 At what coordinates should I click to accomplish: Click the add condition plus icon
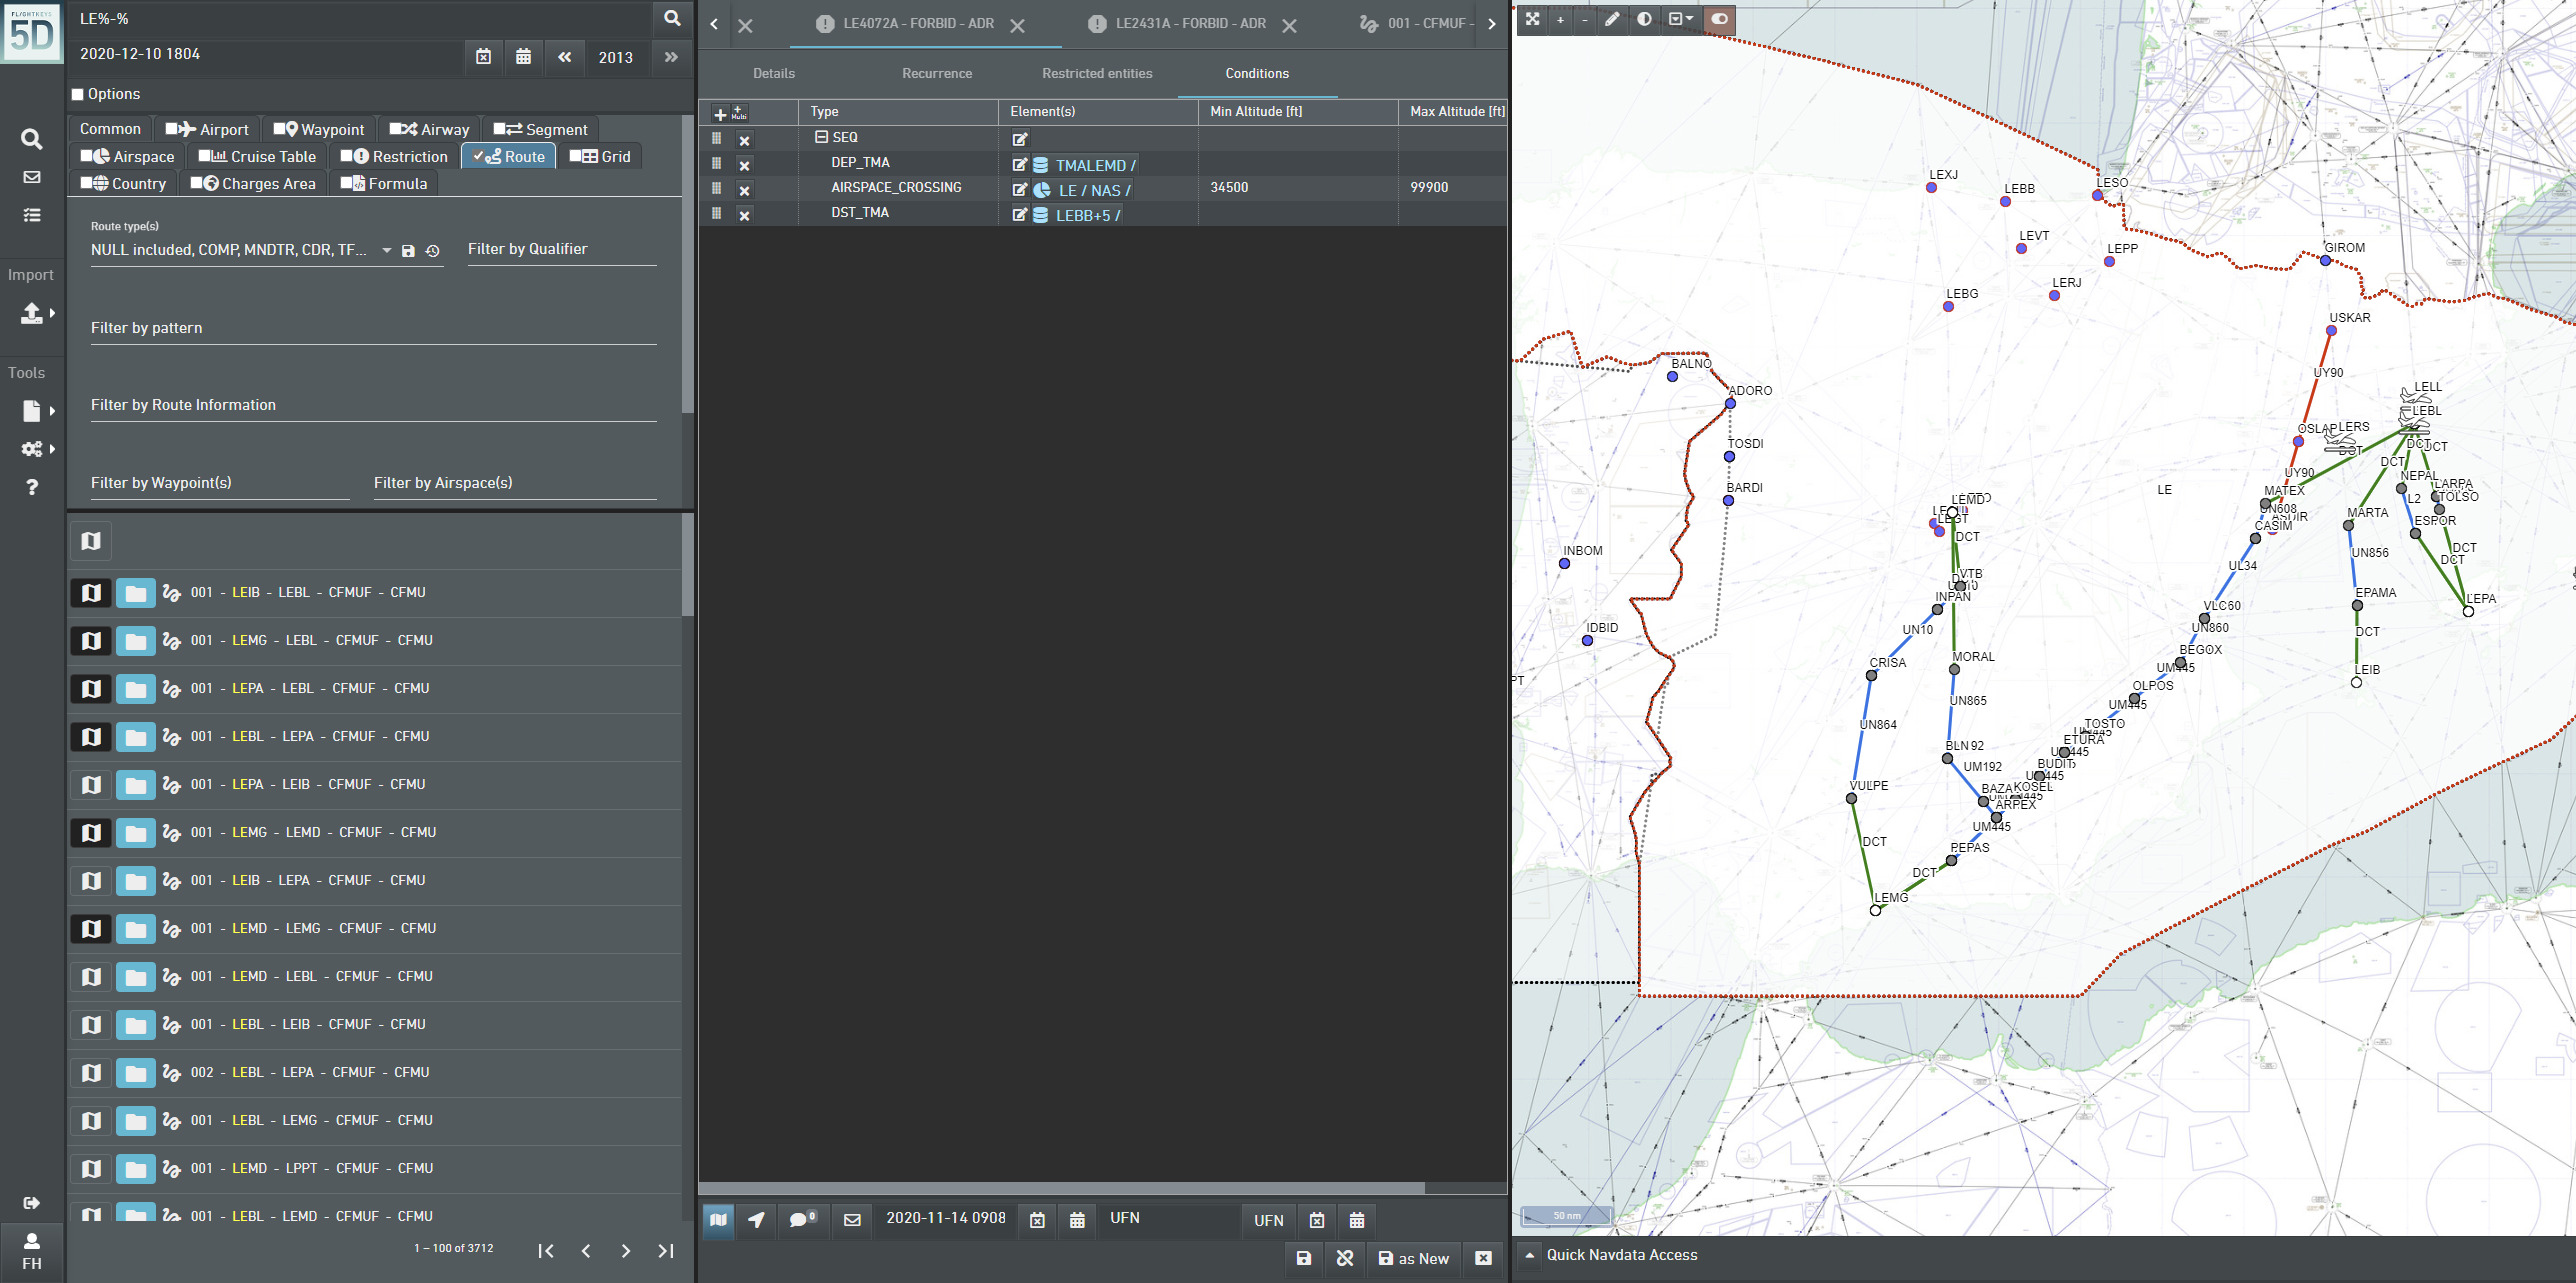[720, 114]
